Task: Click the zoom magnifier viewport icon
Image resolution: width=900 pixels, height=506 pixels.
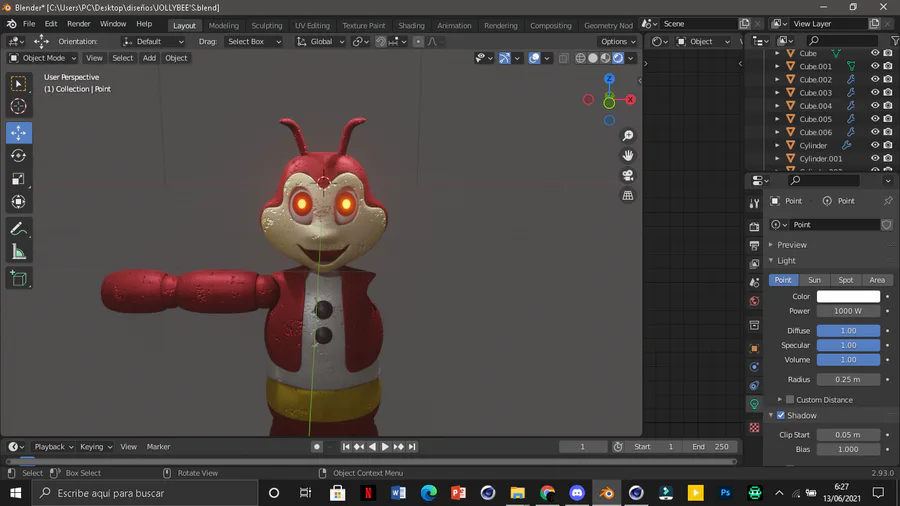Action: point(628,135)
